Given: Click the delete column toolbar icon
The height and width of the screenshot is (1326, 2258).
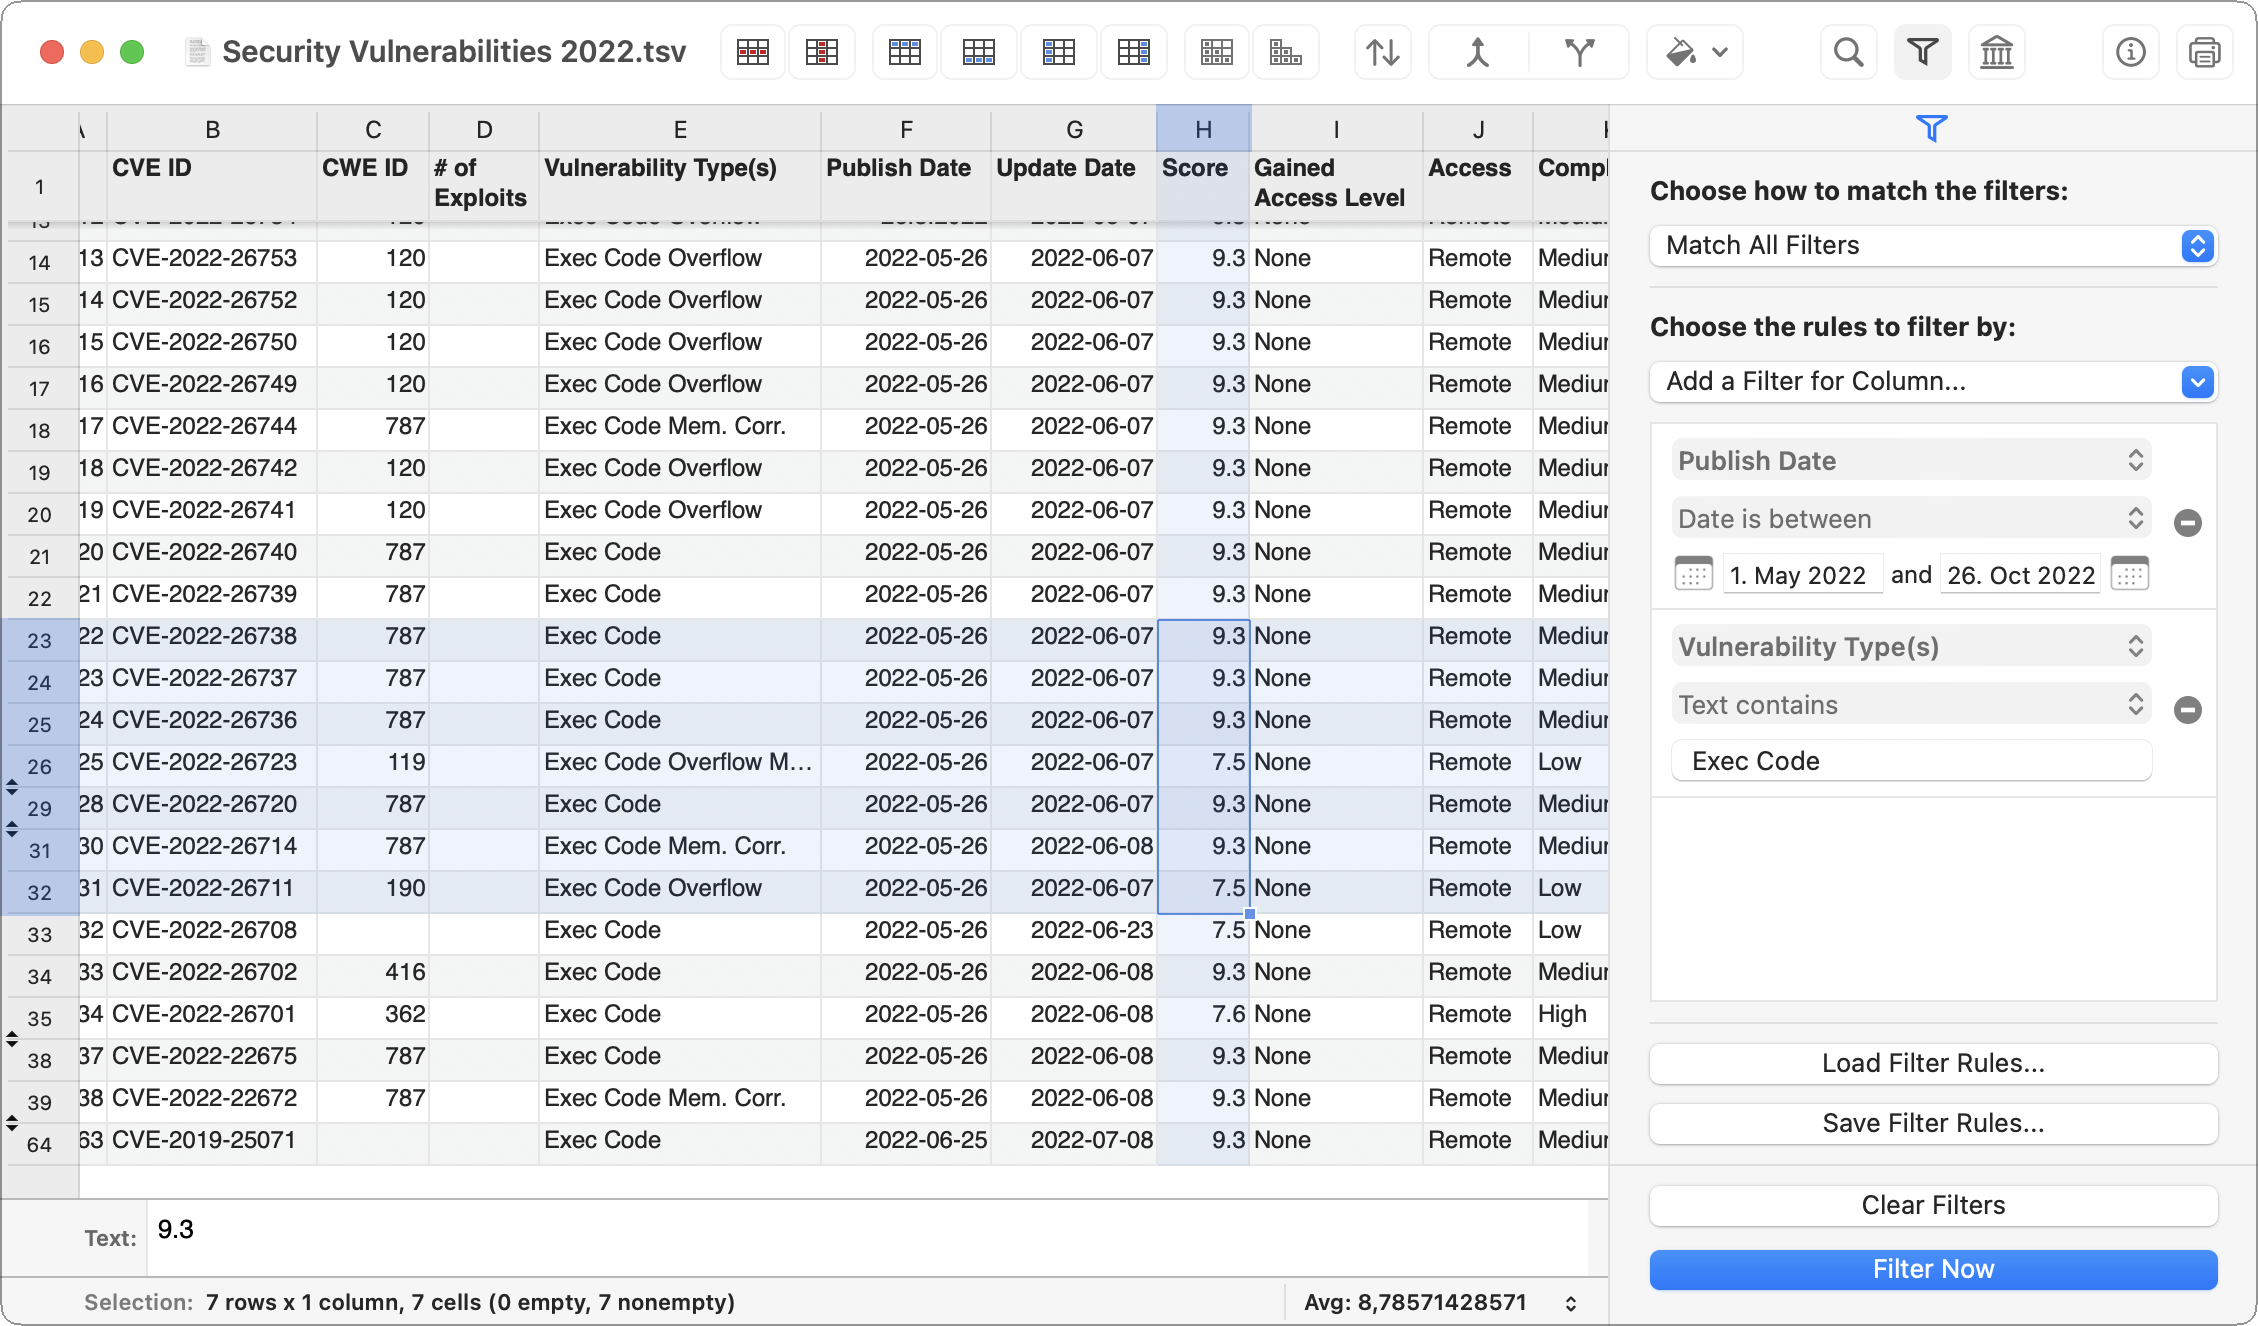Looking at the screenshot, I should [821, 52].
